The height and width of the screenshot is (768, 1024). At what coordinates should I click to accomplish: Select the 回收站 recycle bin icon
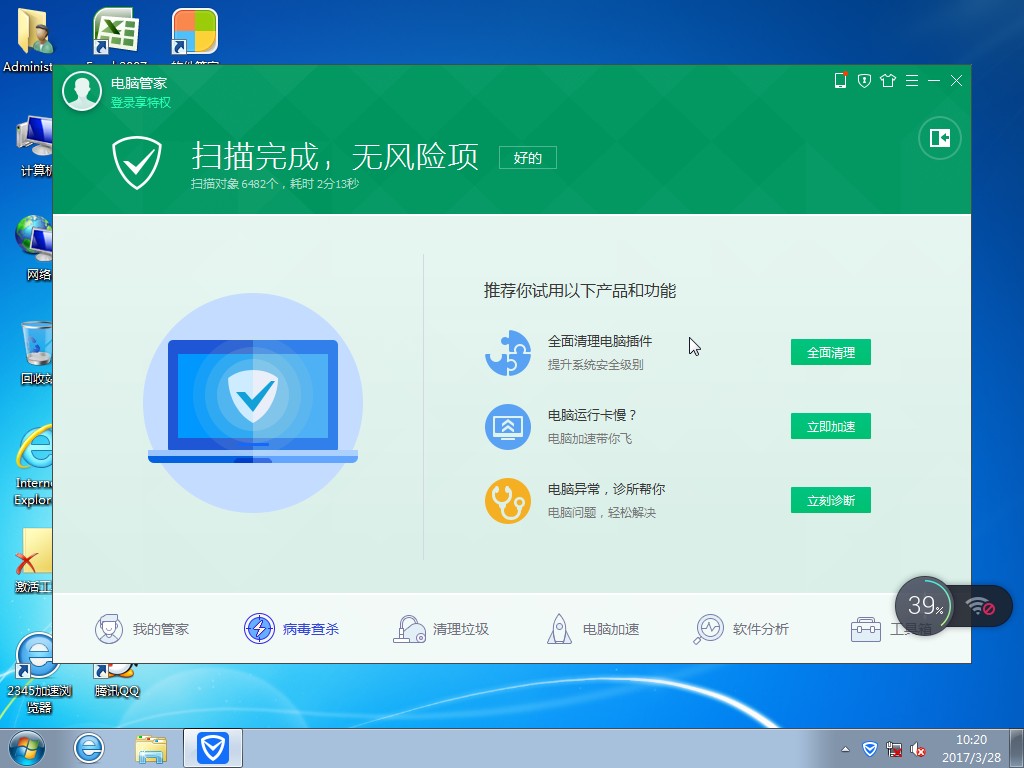tap(36, 351)
